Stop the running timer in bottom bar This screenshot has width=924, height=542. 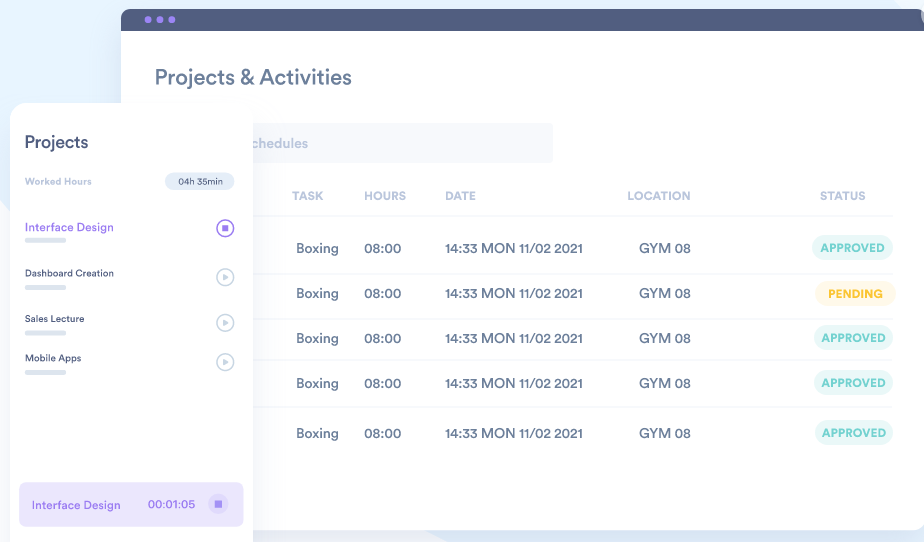[218, 504]
